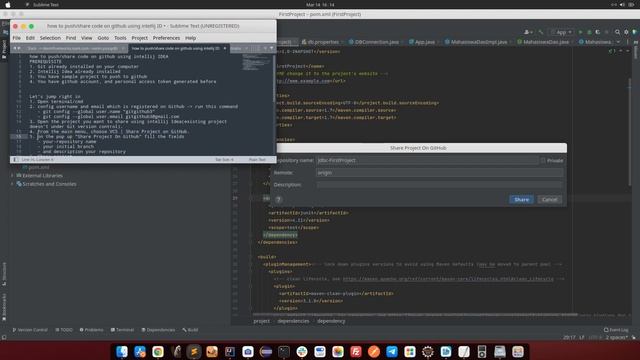Open Sublime Text Tools menu
This screenshot has height=360, width=640.
(120, 38)
